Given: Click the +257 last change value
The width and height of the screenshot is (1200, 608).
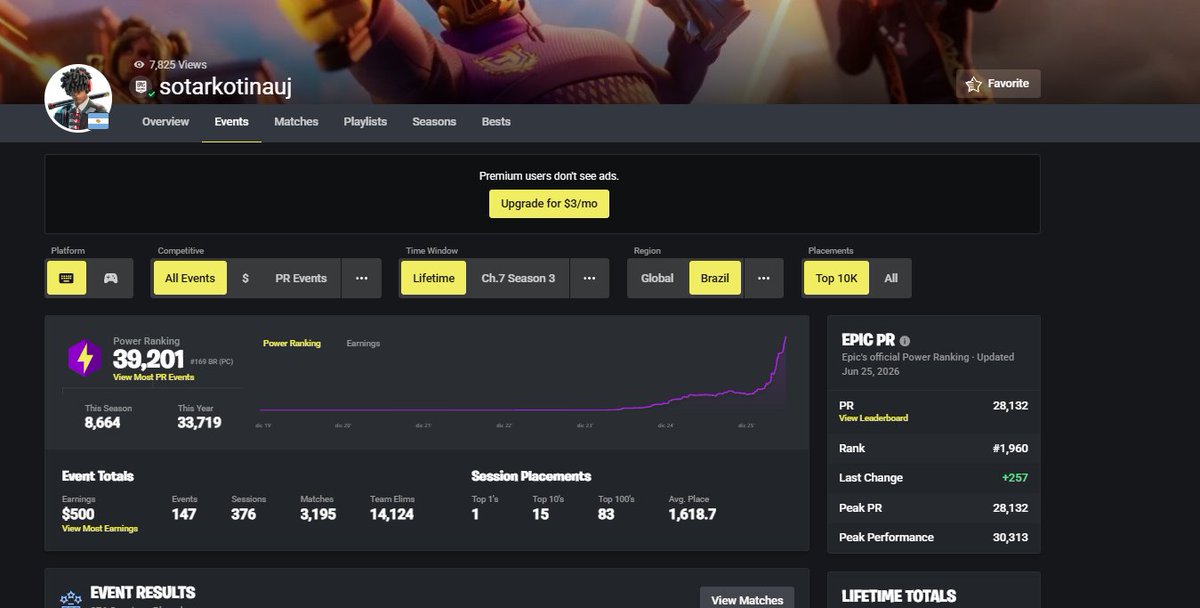Looking at the screenshot, I should click(1014, 478).
